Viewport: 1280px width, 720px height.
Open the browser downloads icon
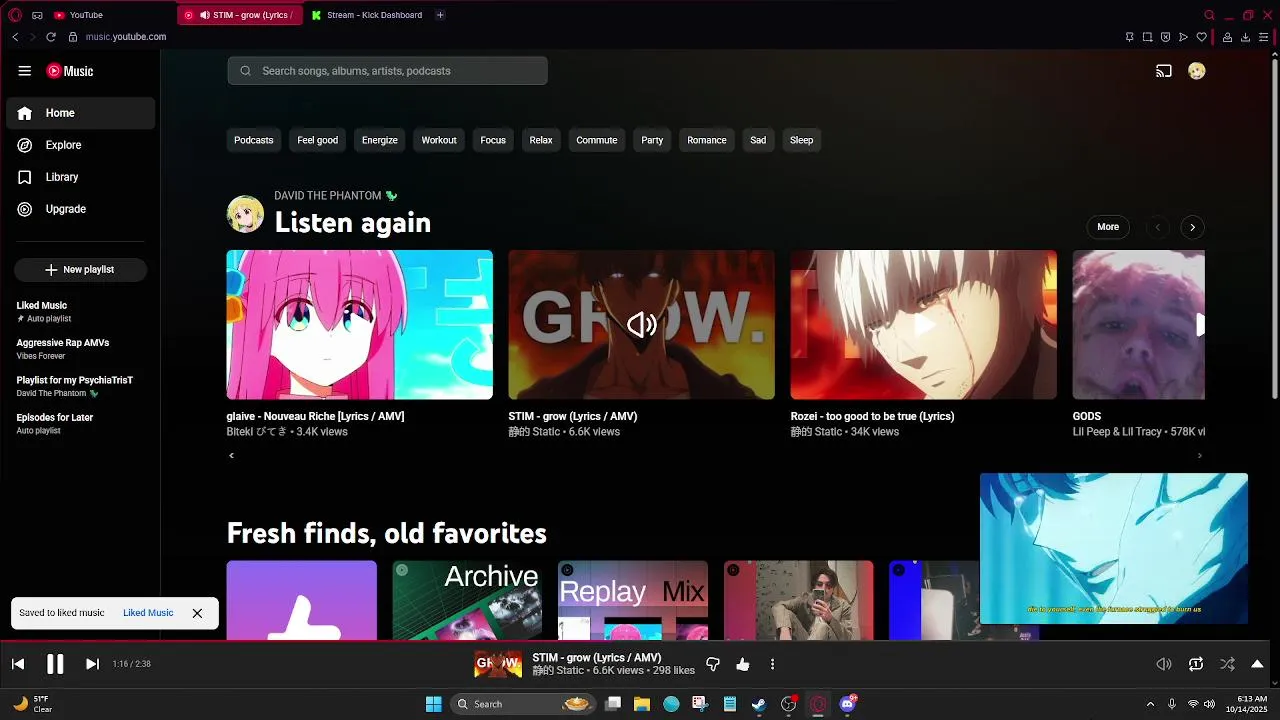[1245, 37]
